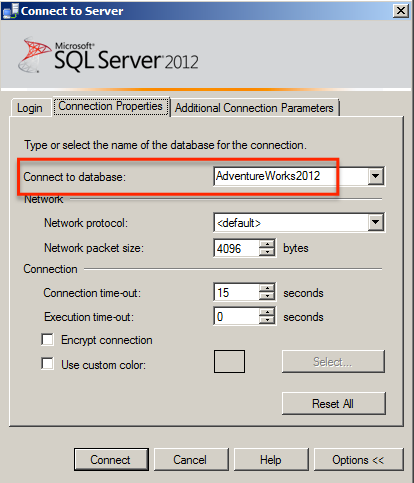Screen dimensions: 414x483
Task: Collapse the dialog with Options << button
Action: pos(358,460)
